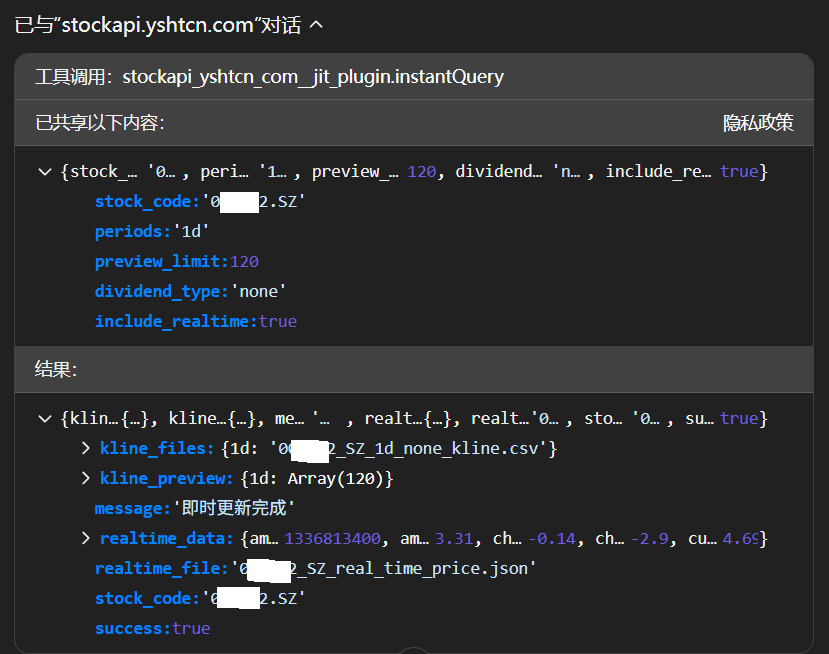829x654 pixels.
Task: Collapse the shared request parameters object
Action: coord(45,171)
